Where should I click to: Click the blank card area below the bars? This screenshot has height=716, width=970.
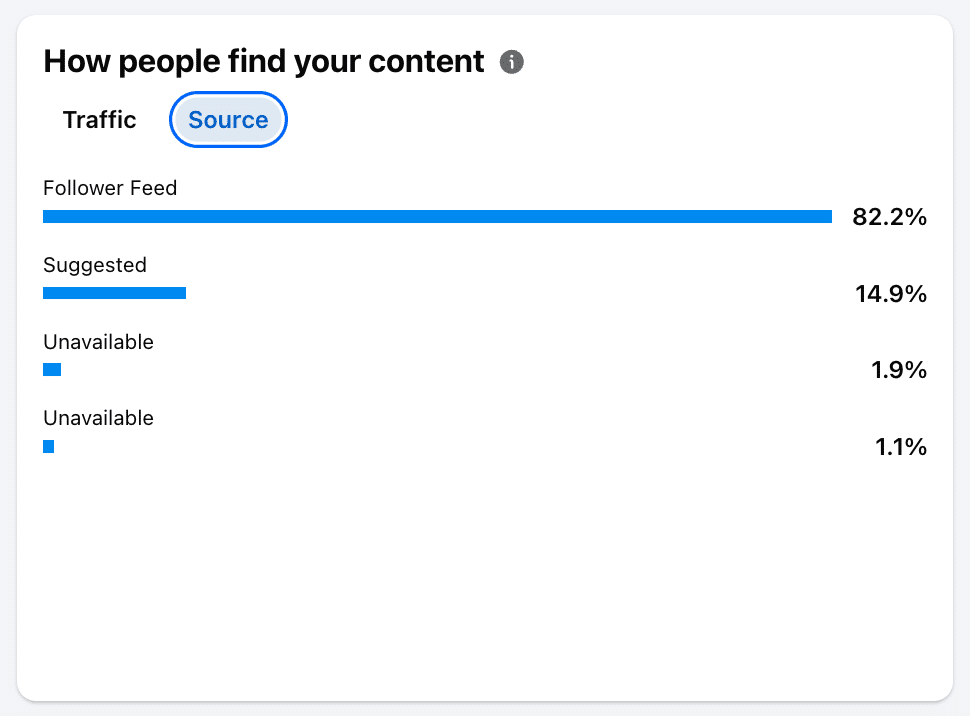click(x=485, y=580)
